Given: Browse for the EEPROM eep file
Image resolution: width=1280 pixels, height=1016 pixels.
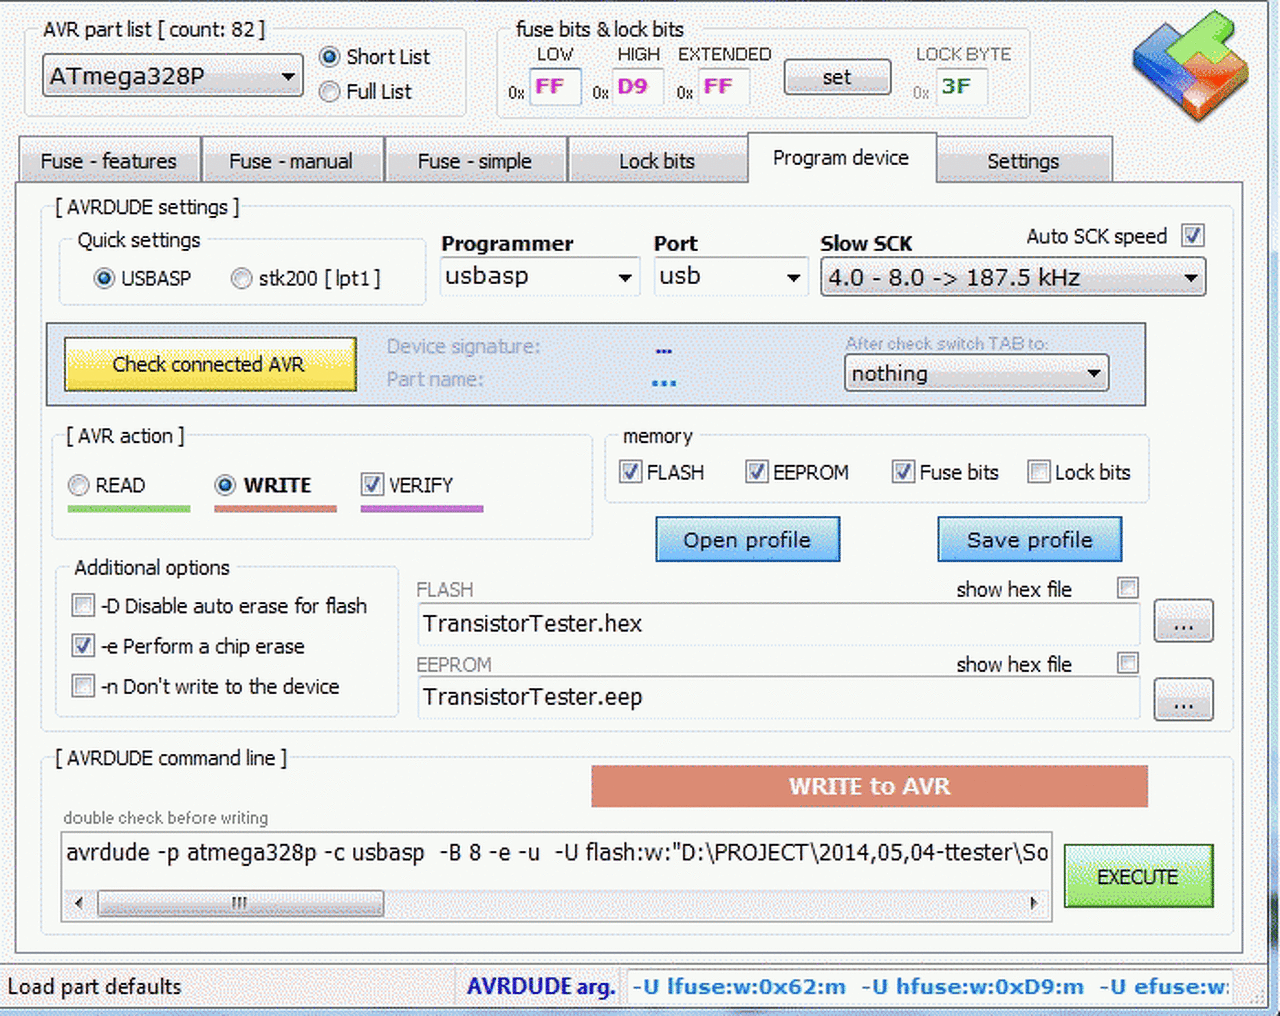Looking at the screenshot, I should [x=1184, y=699].
